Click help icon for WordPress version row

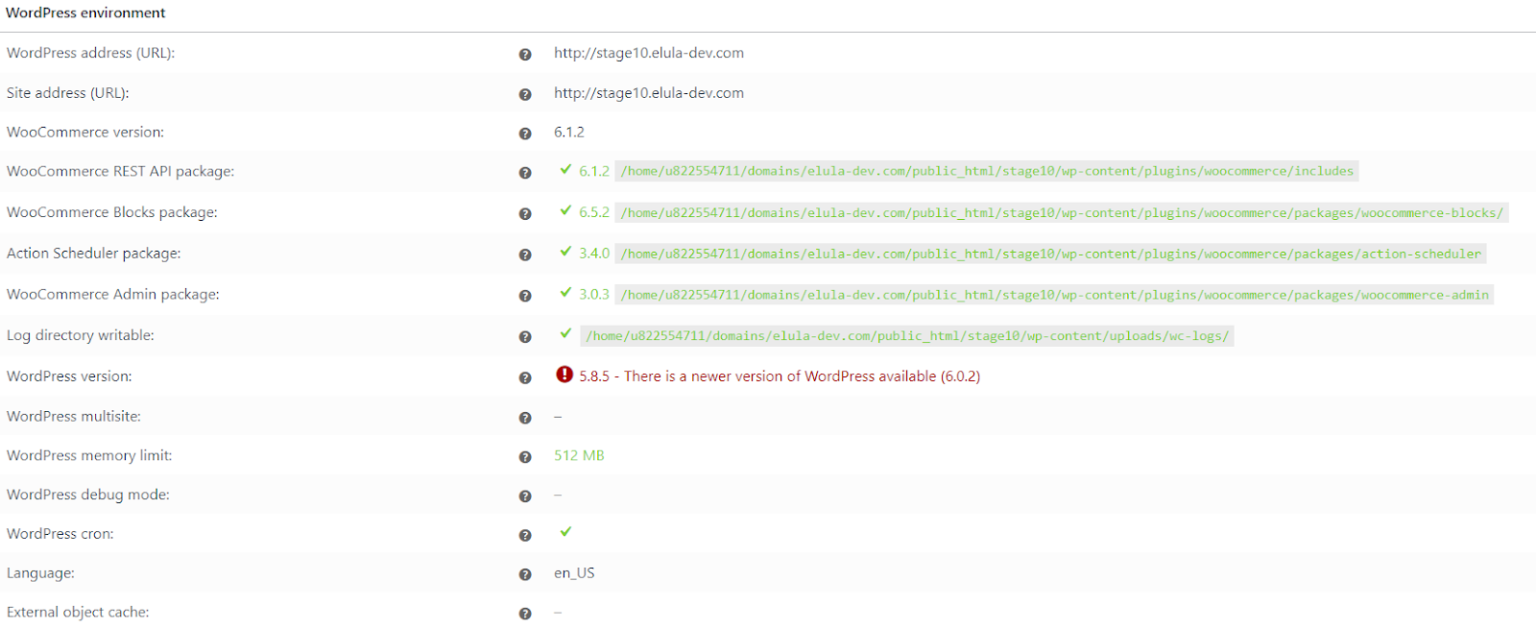click(525, 378)
